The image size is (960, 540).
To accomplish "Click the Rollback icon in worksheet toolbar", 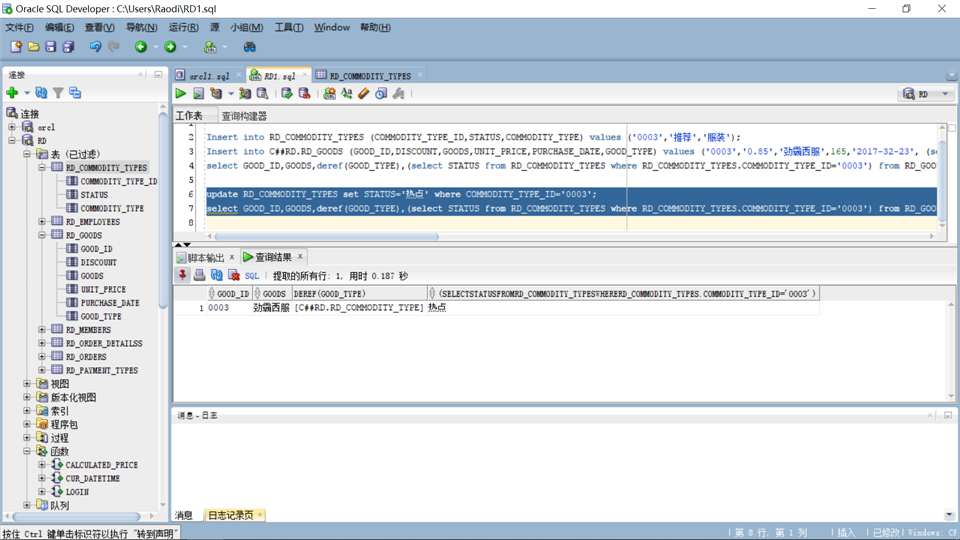I will point(304,94).
